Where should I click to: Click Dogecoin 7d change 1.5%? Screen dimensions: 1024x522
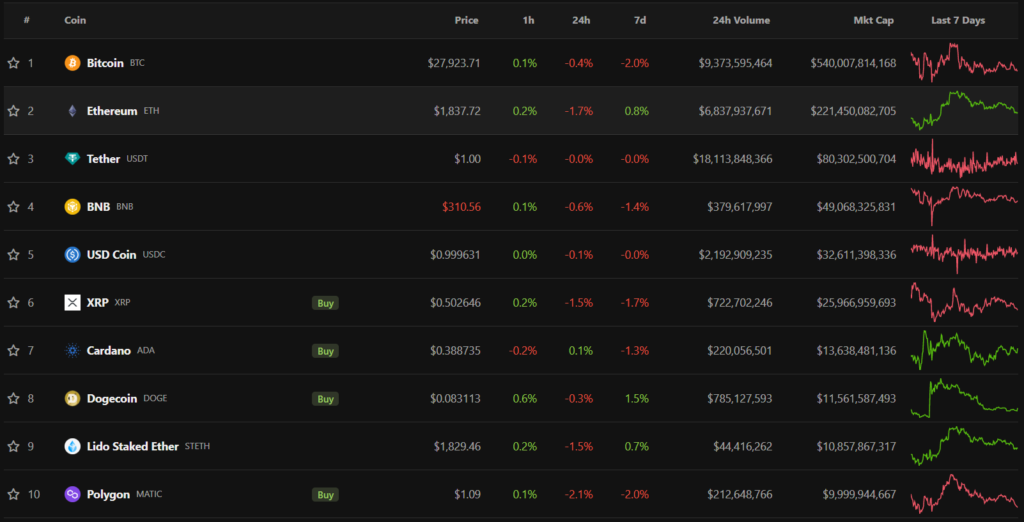coord(637,399)
